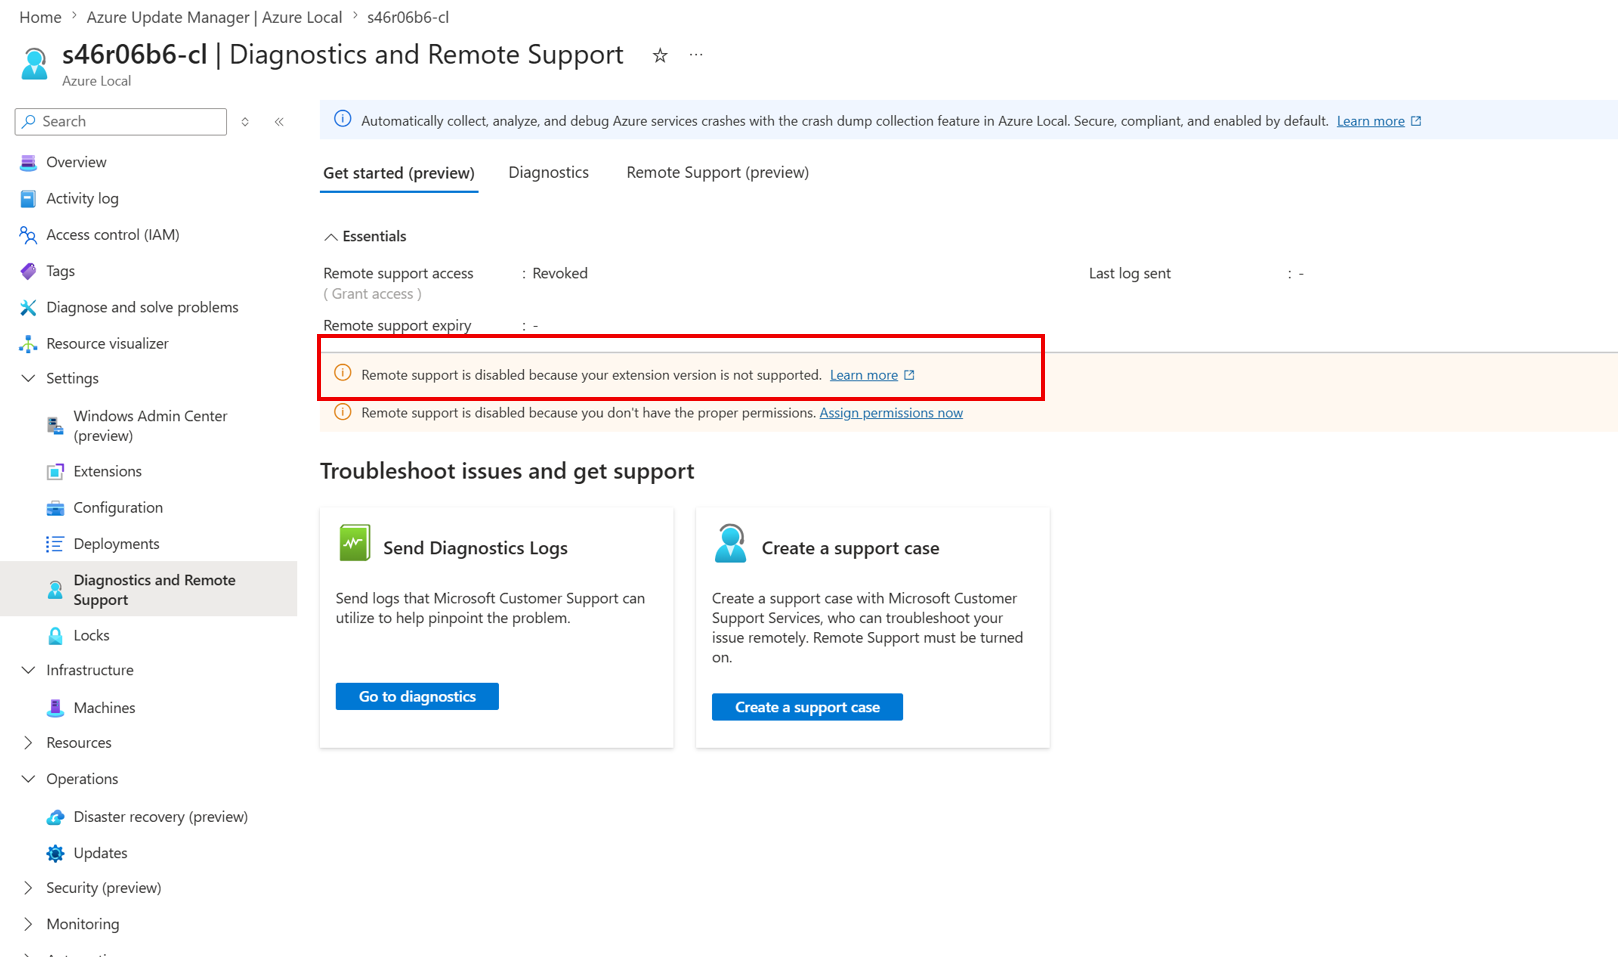This screenshot has width=1618, height=957.
Task: Open the more options ellipsis in header
Action: pos(696,55)
